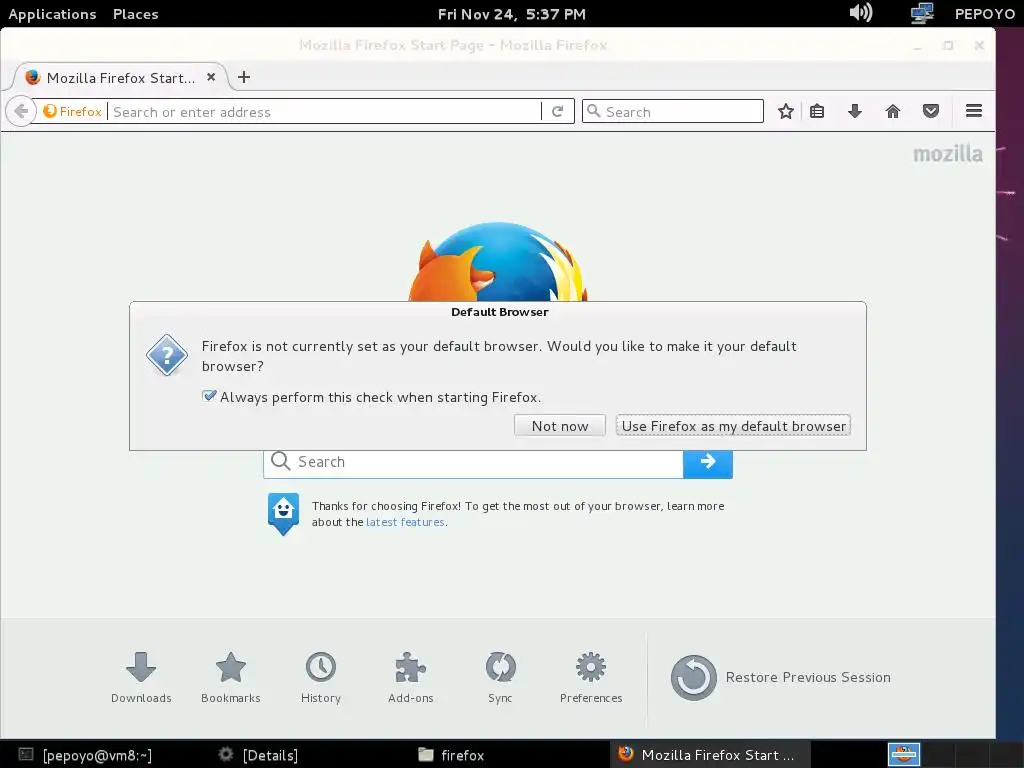Open the Places menu
The width and height of the screenshot is (1024, 768).
point(136,14)
